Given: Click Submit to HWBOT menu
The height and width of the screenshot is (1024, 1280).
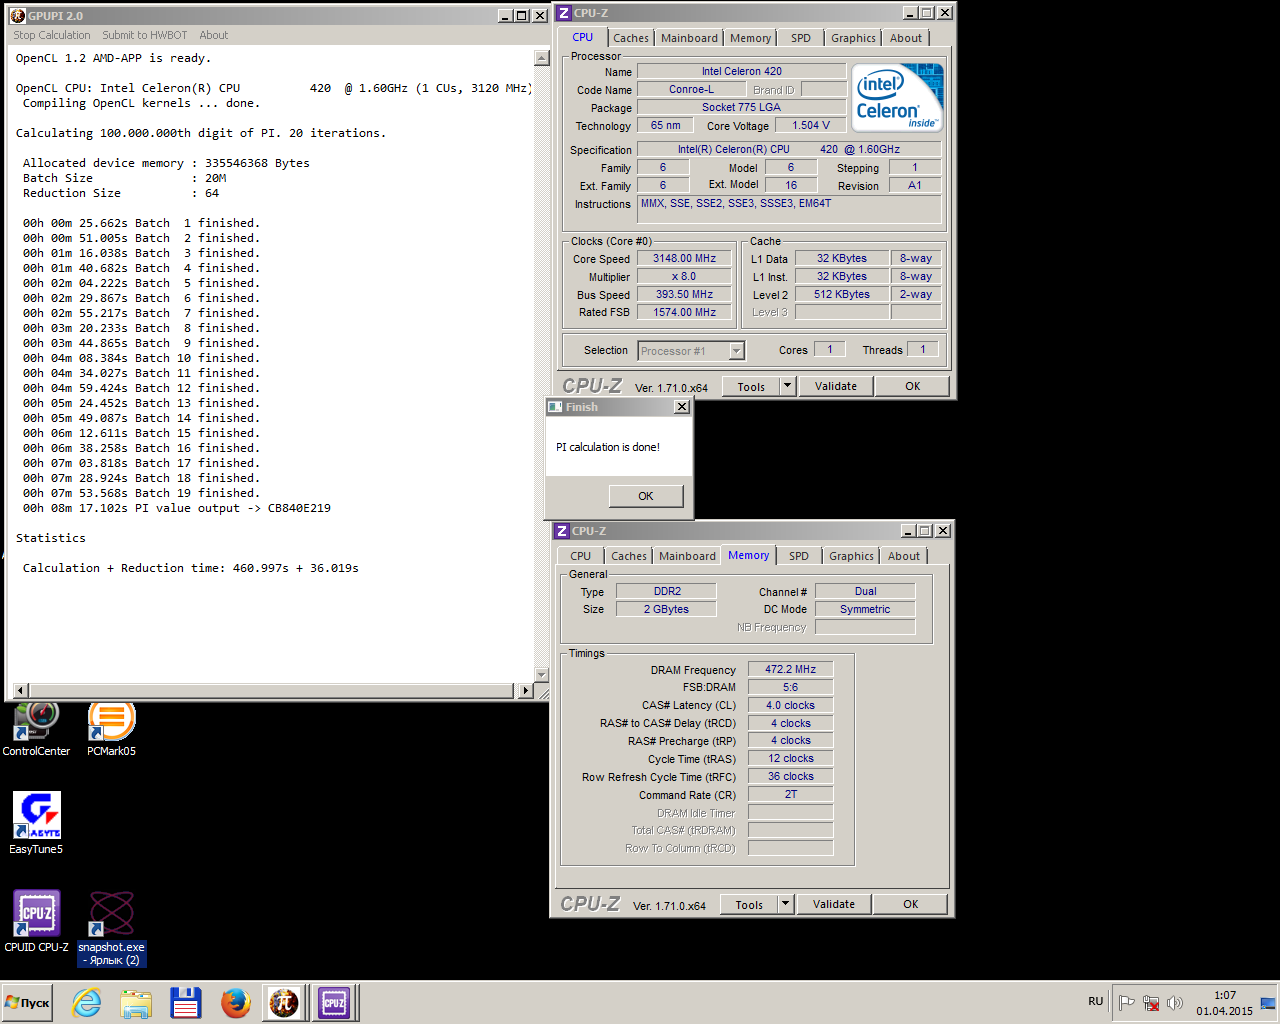Looking at the screenshot, I should point(145,35).
